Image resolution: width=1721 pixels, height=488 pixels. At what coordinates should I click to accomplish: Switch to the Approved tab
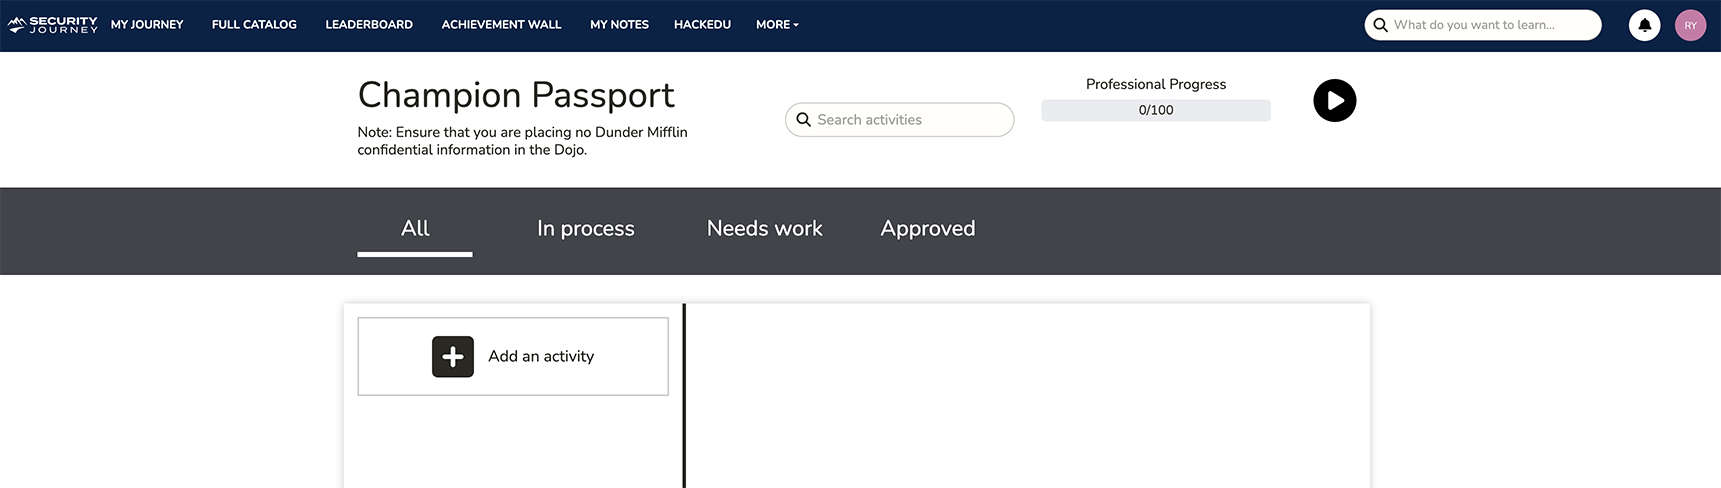click(927, 229)
